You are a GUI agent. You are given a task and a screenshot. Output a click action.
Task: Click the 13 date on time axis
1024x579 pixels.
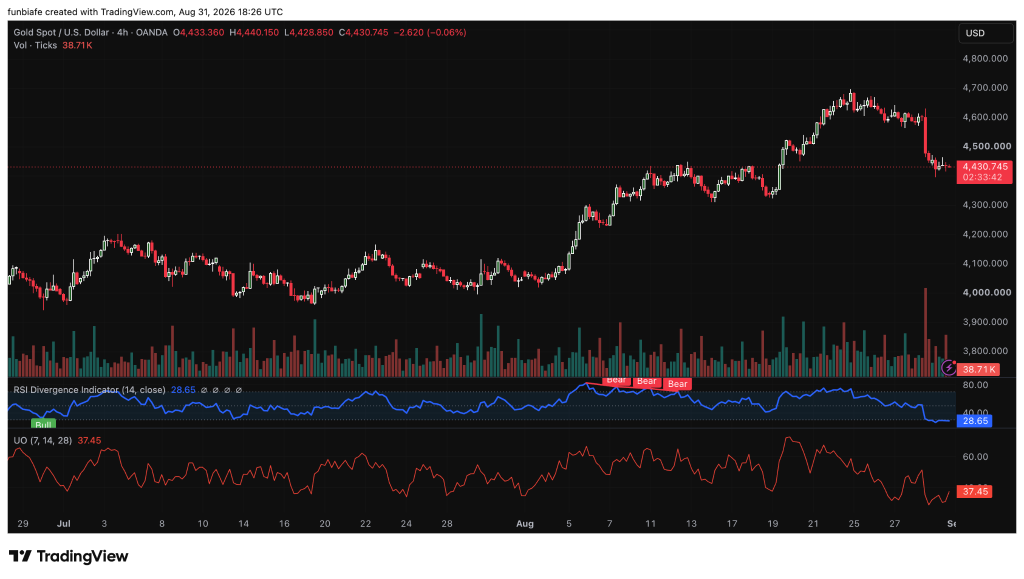coord(691,524)
